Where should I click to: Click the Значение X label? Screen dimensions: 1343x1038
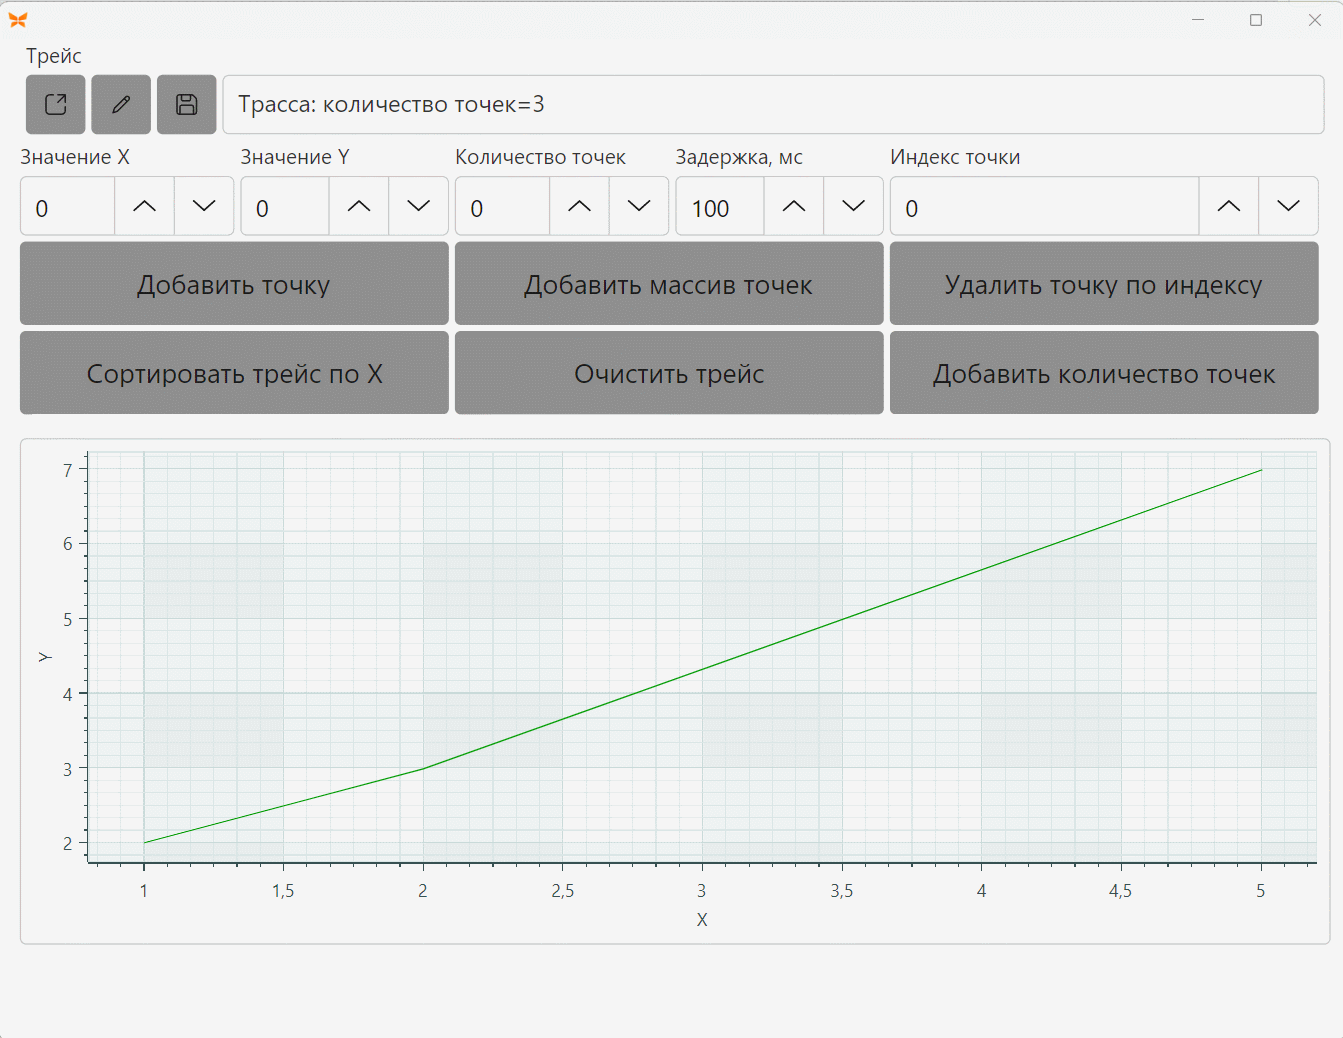point(75,157)
